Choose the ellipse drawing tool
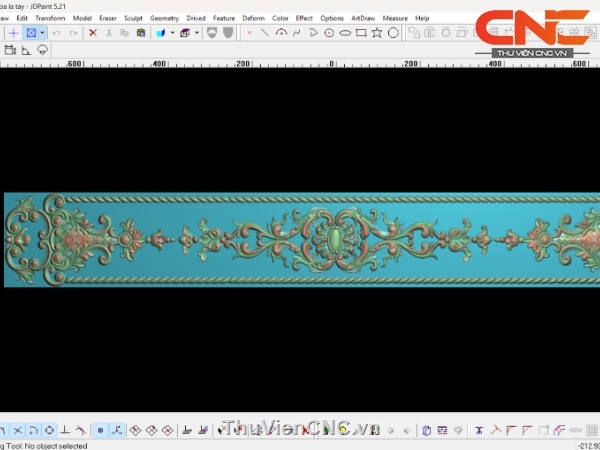Image resolution: width=600 pixels, height=450 pixels. point(345,33)
